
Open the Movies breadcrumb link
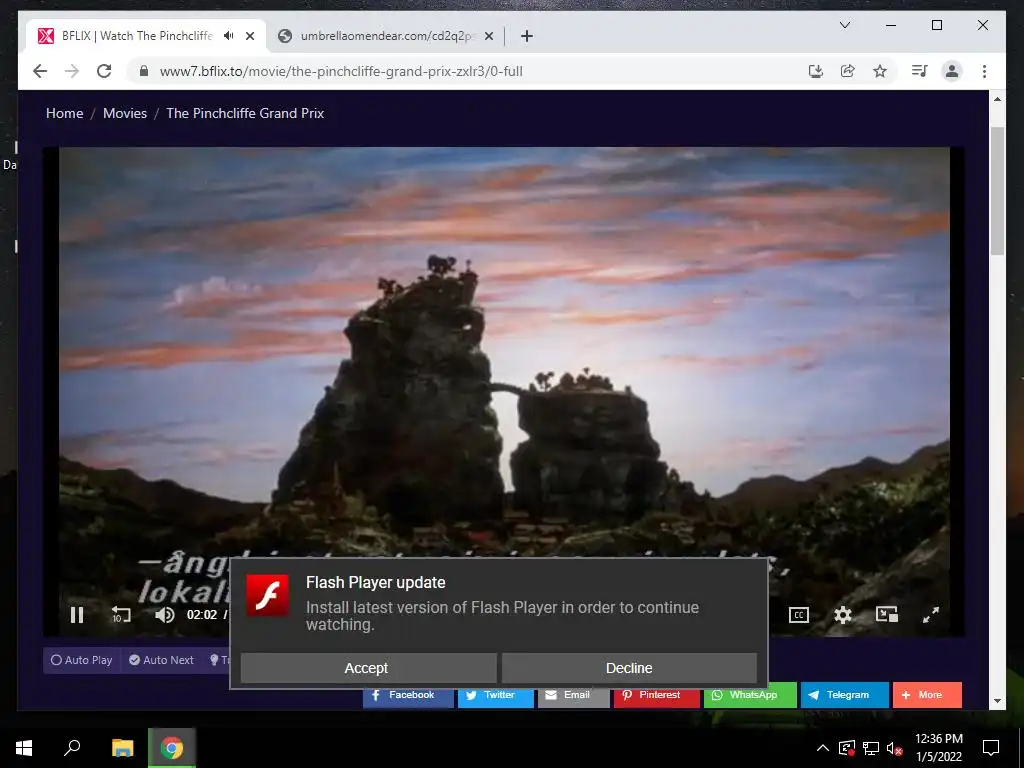pyautogui.click(x=125, y=113)
